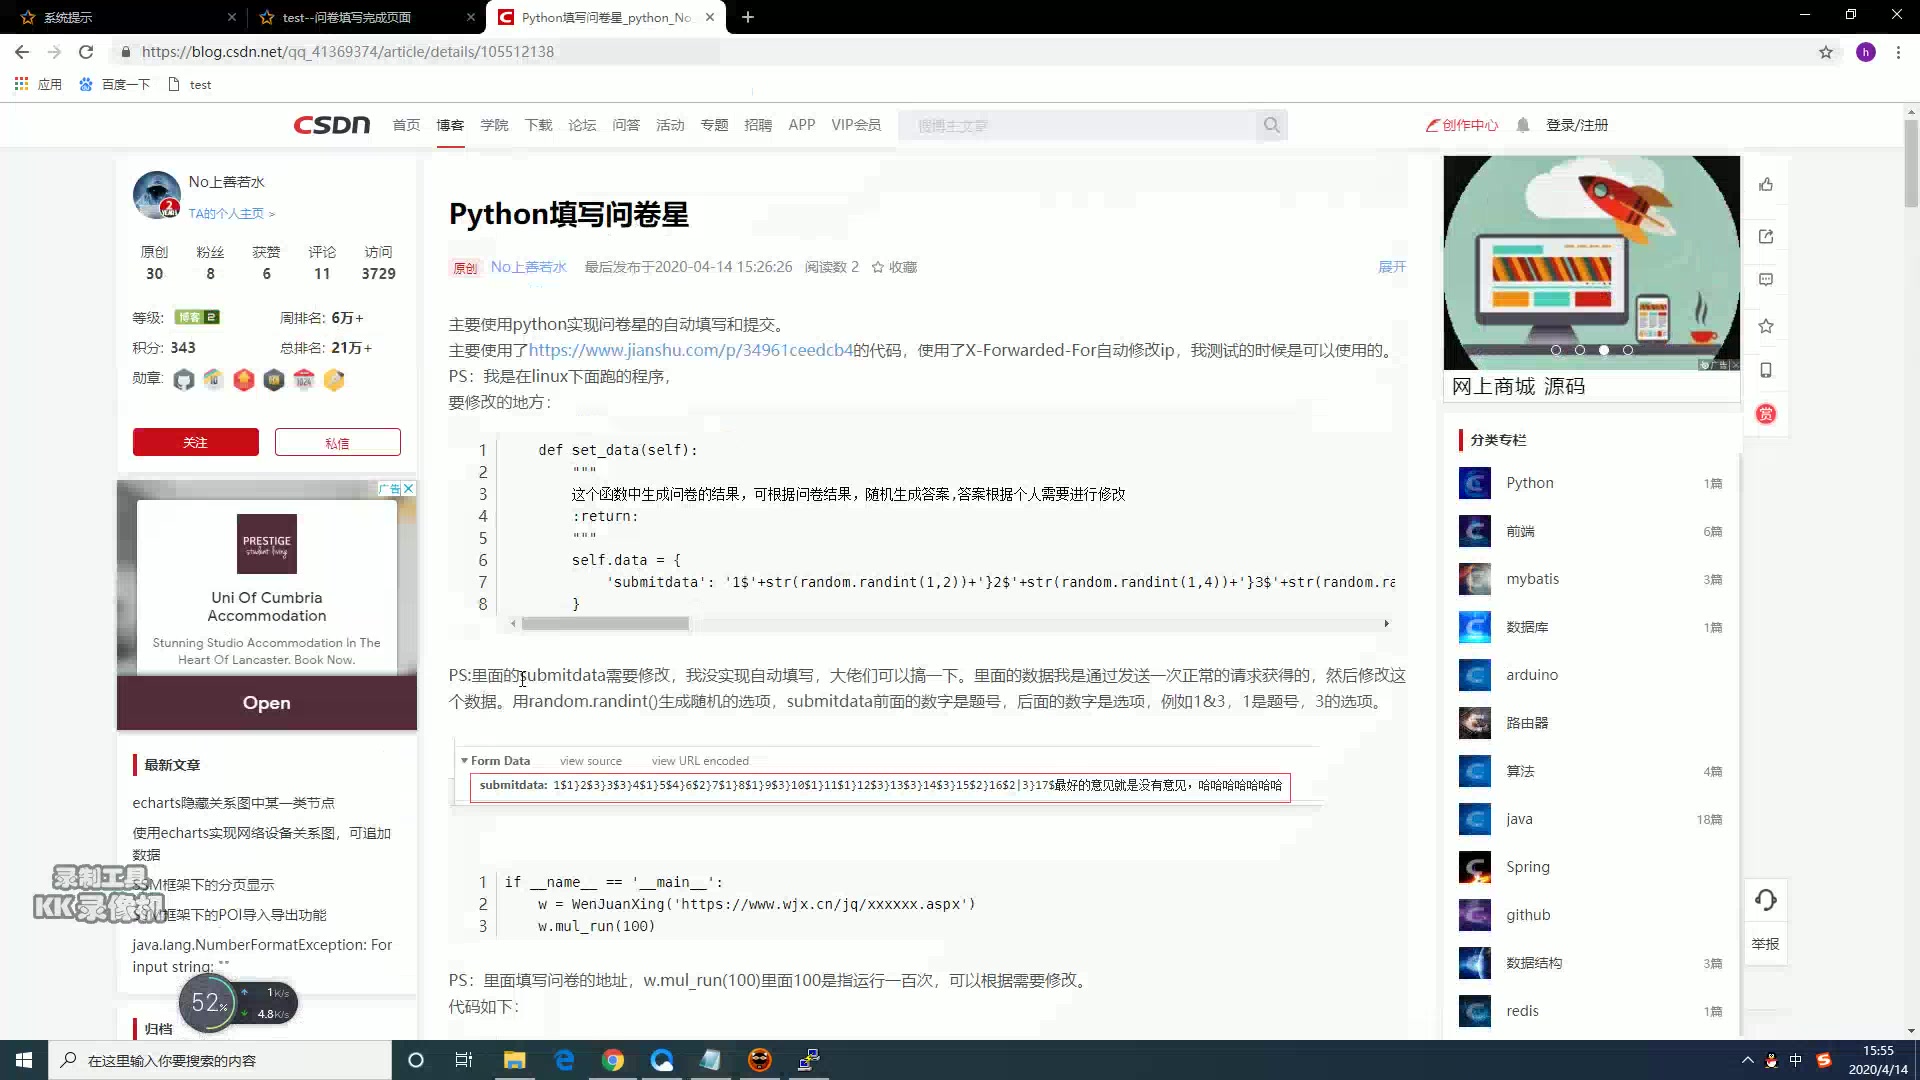This screenshot has height=1080, width=1920.
Task: Switch to the test questionnaire browser tab
Action: [x=347, y=17]
